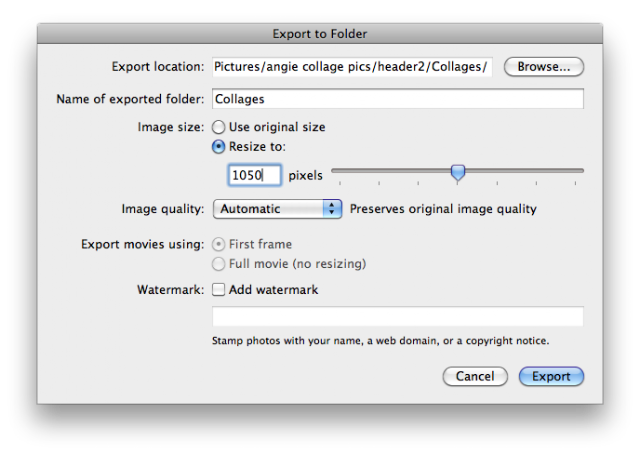Image resolution: width=640 pixels, height=455 pixels.
Task: Click the Preserves original image quality text
Action: point(443,209)
